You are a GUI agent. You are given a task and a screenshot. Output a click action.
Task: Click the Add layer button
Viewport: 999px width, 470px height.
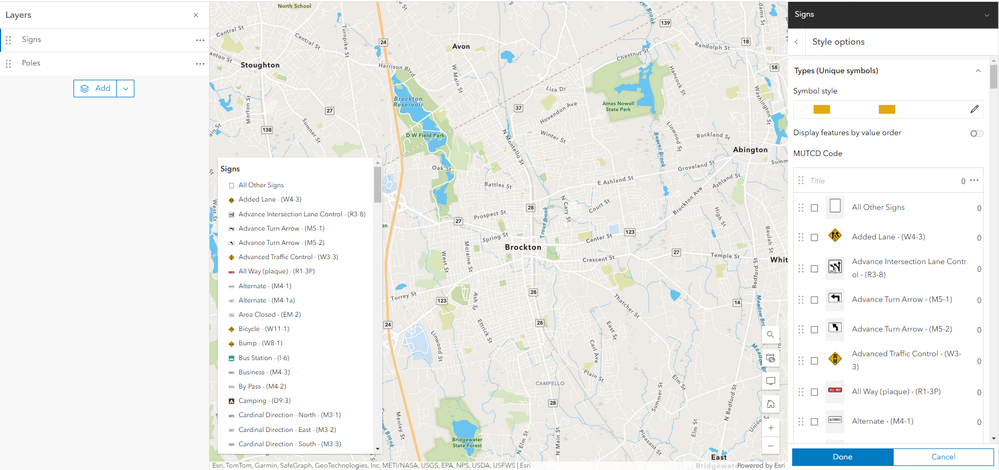click(x=95, y=89)
